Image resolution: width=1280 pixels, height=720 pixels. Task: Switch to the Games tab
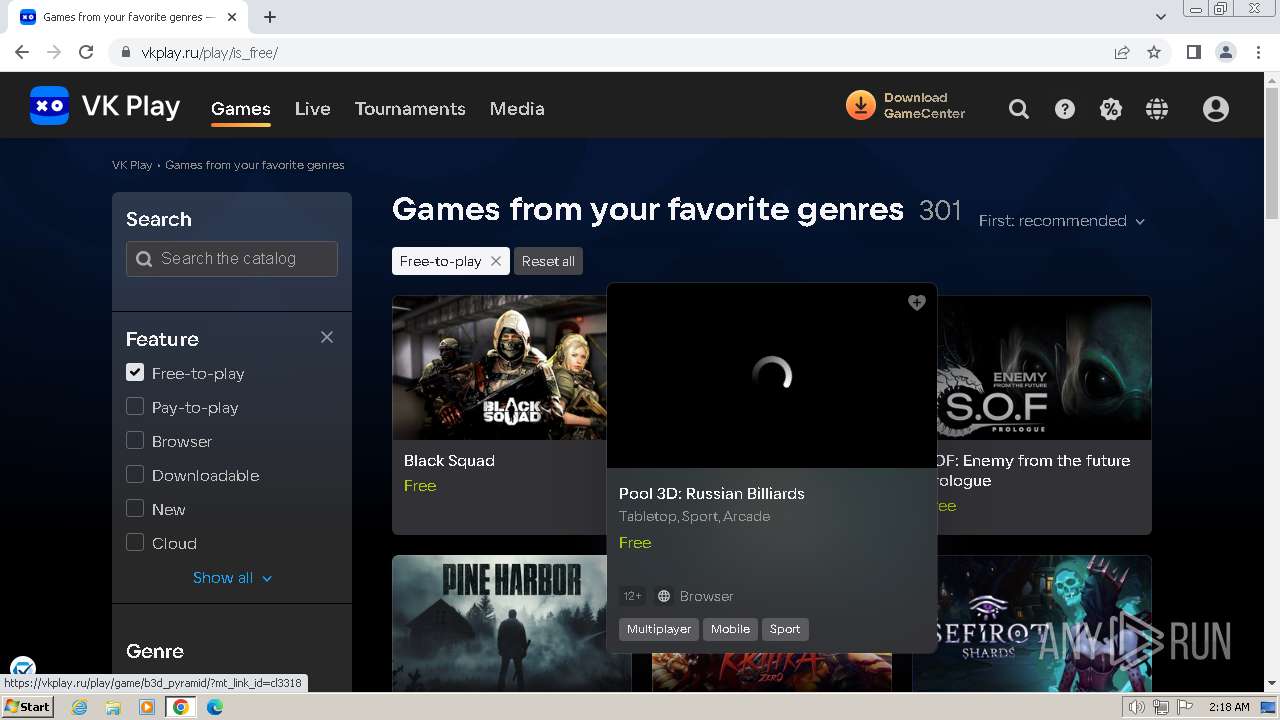241,109
